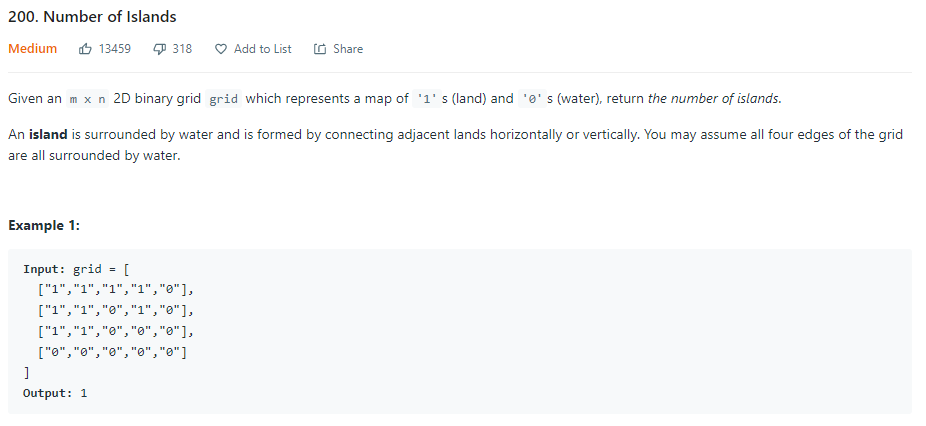This screenshot has width=926, height=426.
Task: Click the 'Output: 1' line
Action: [55, 393]
